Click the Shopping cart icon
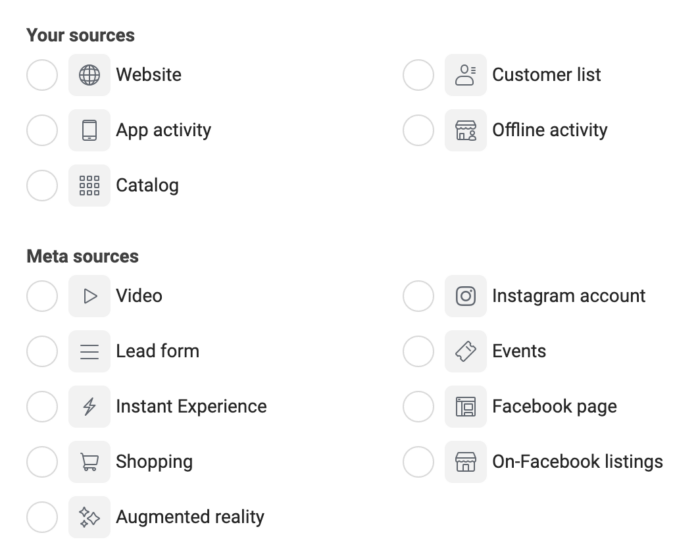The image size is (700, 554). coord(89,462)
